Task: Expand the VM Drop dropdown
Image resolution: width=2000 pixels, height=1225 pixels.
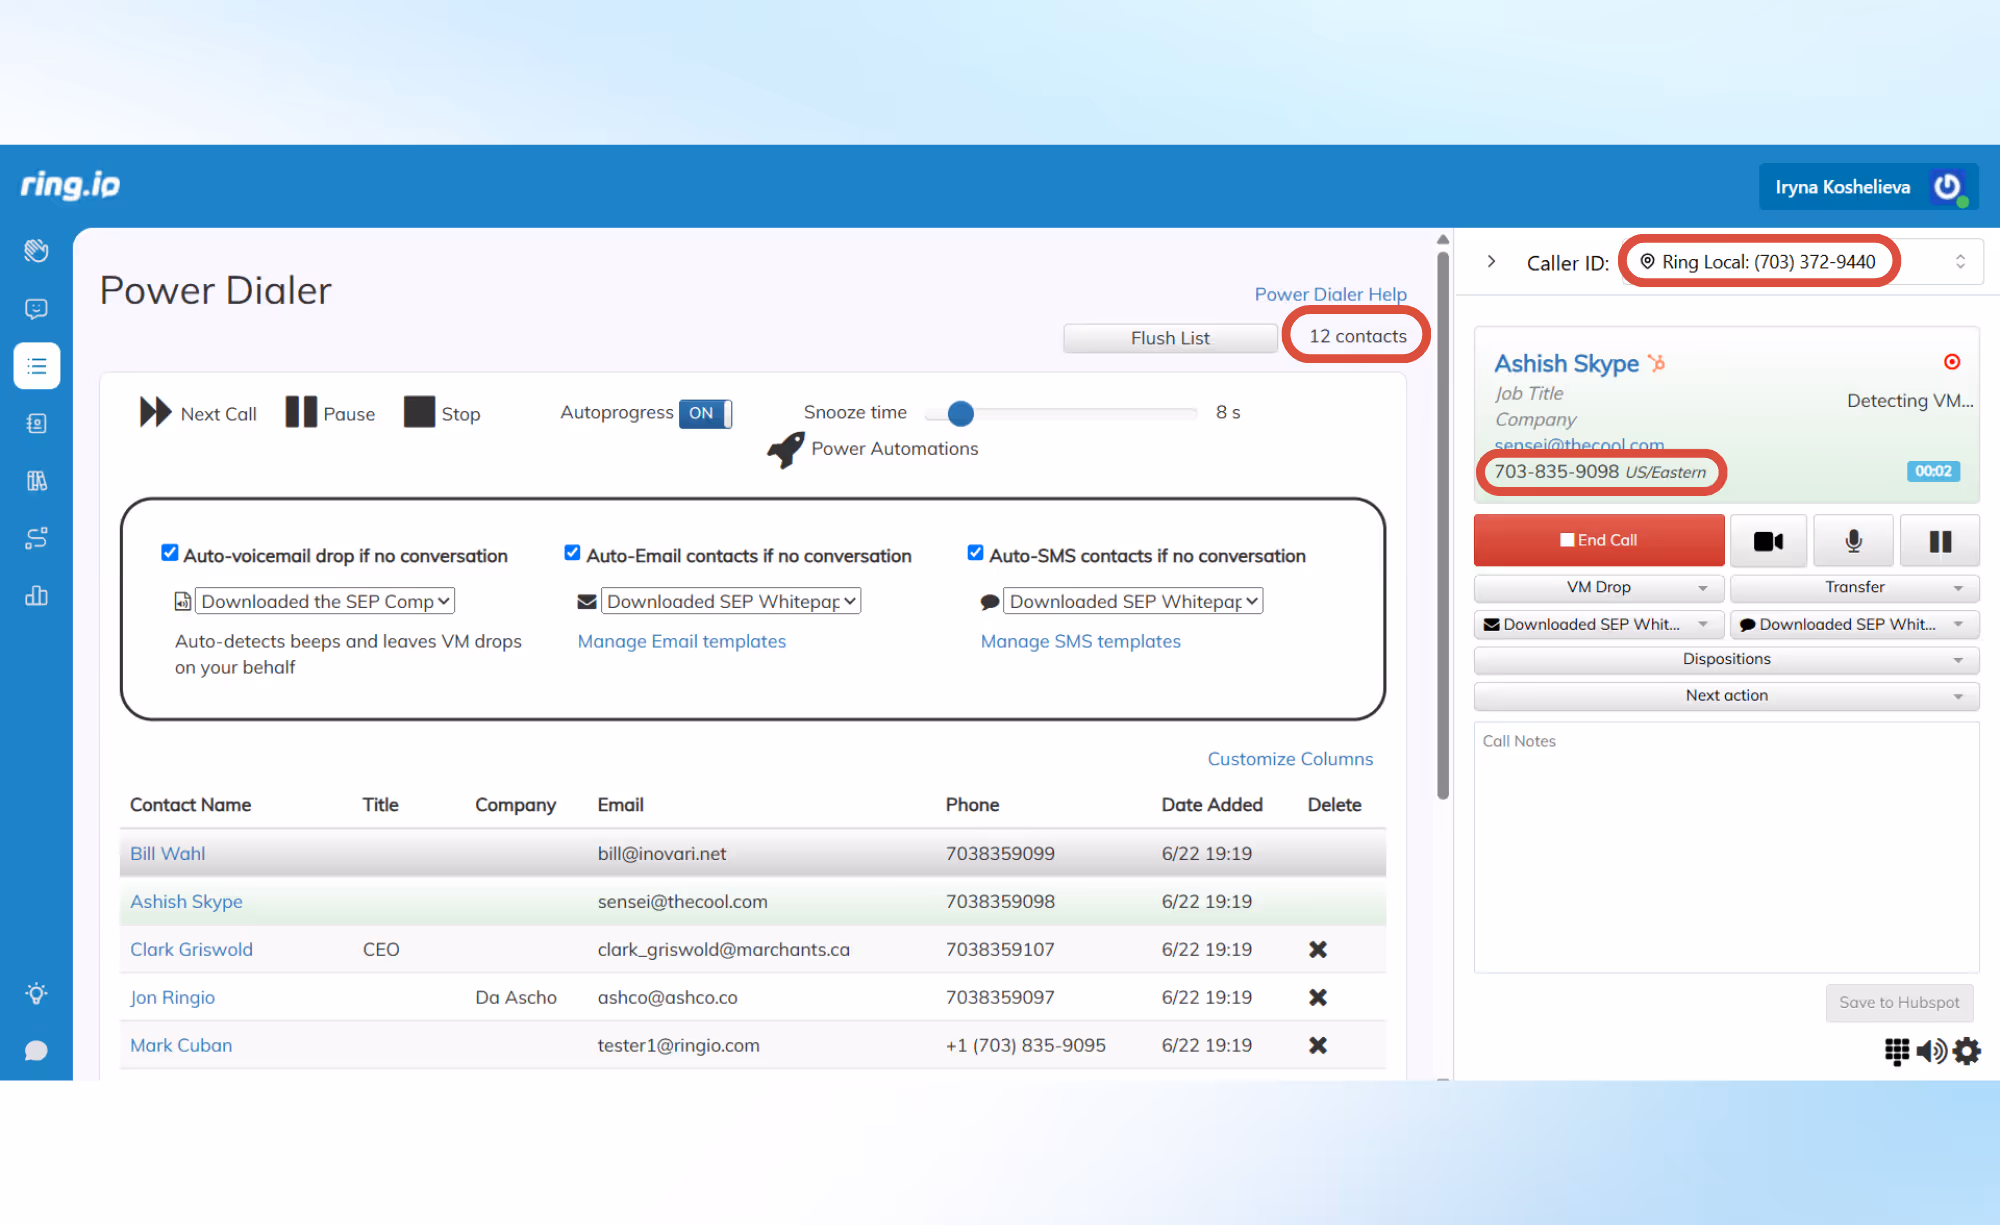Action: click(x=1598, y=587)
